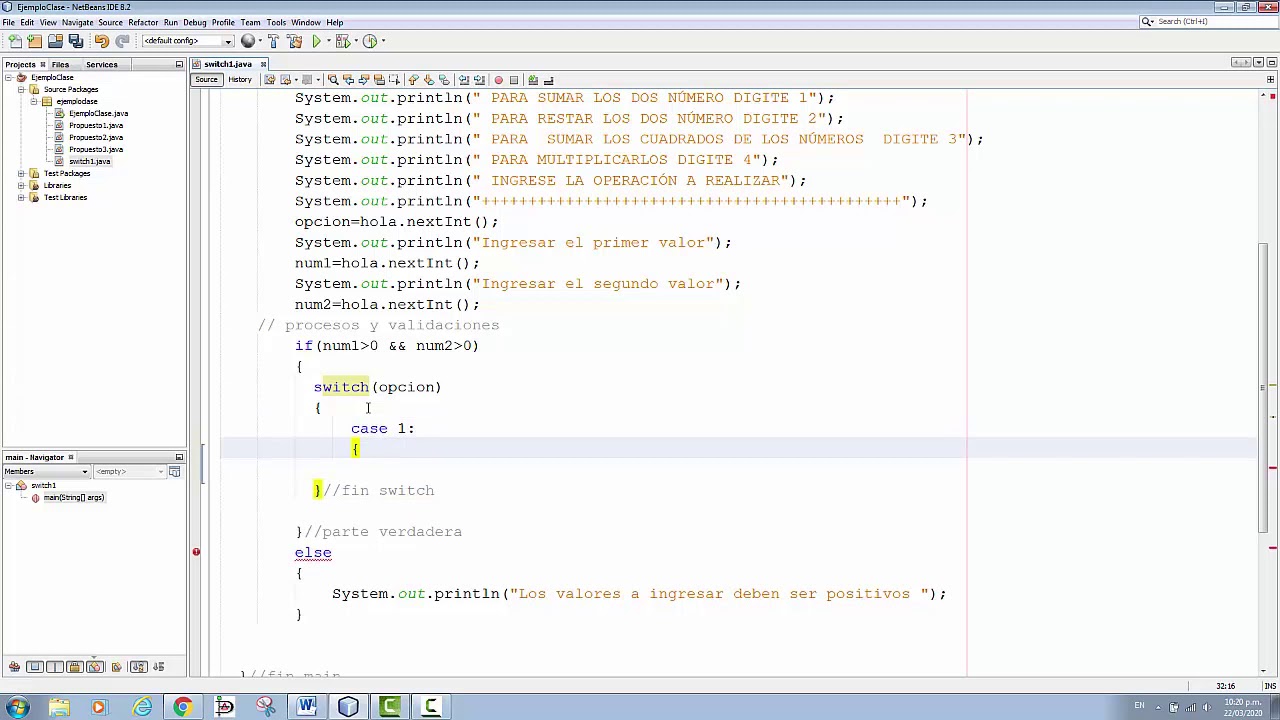Click the error marker beside the else line
This screenshot has width=1280, height=720.
pyautogui.click(x=196, y=552)
